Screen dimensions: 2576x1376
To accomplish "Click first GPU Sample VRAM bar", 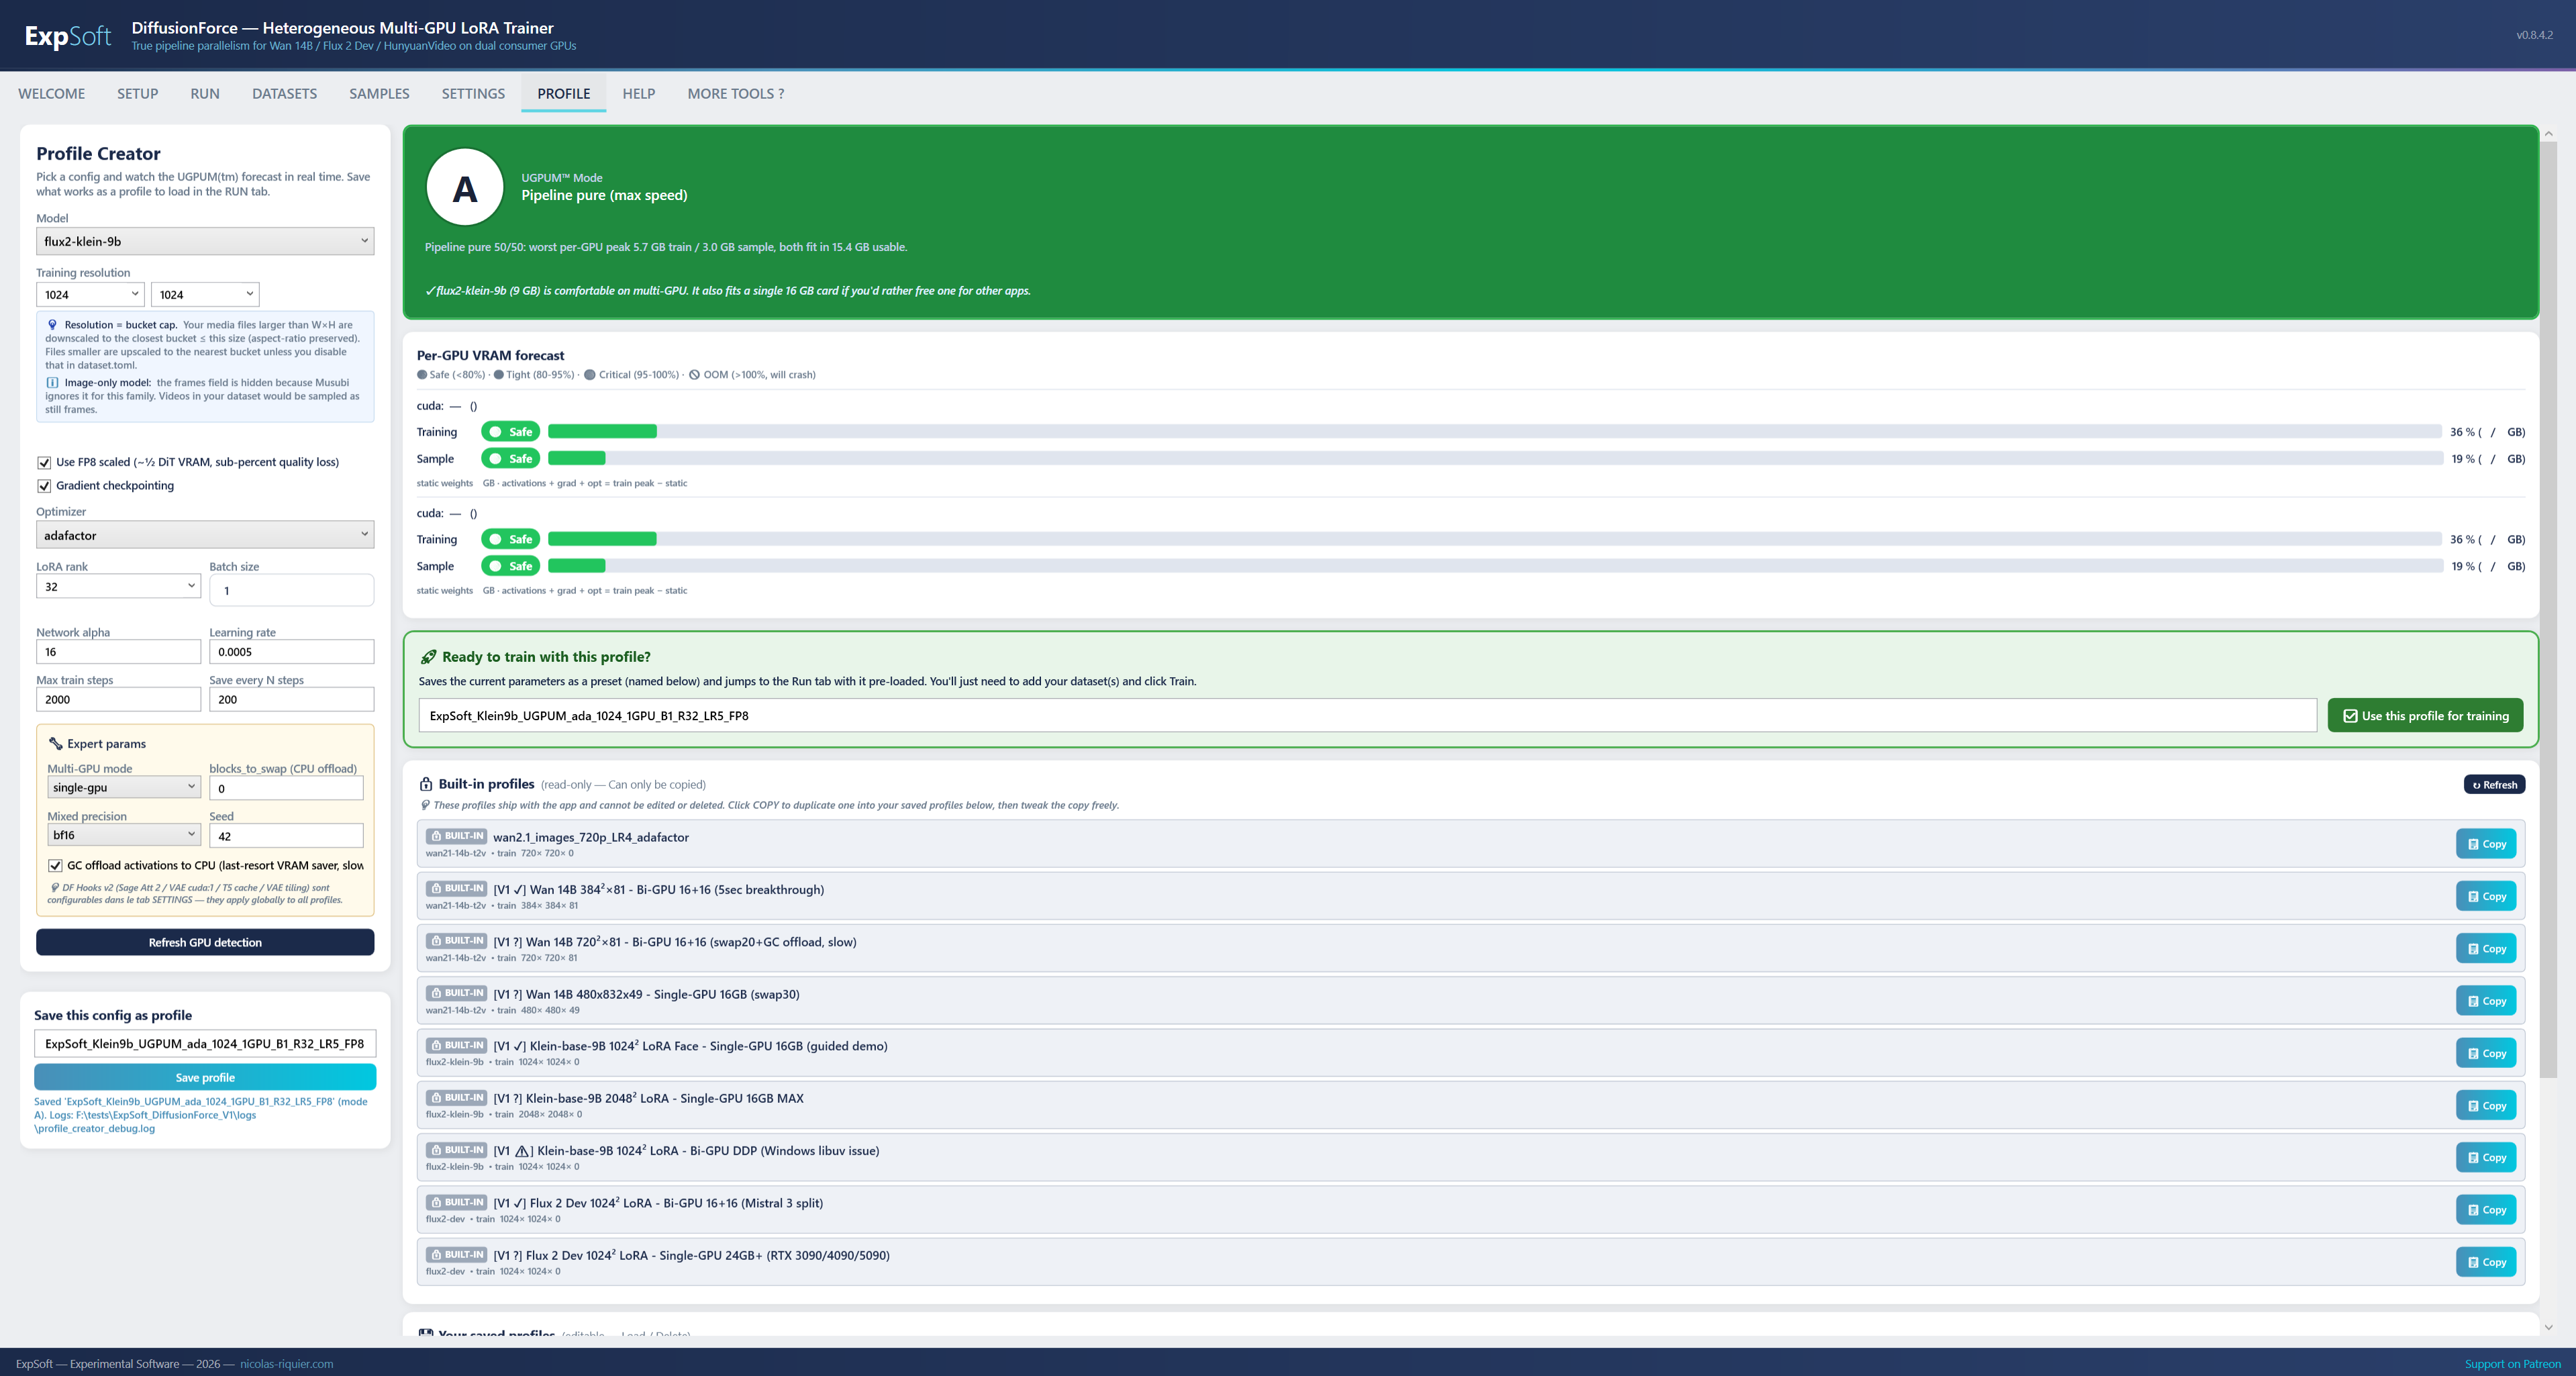I will click(x=1494, y=458).
